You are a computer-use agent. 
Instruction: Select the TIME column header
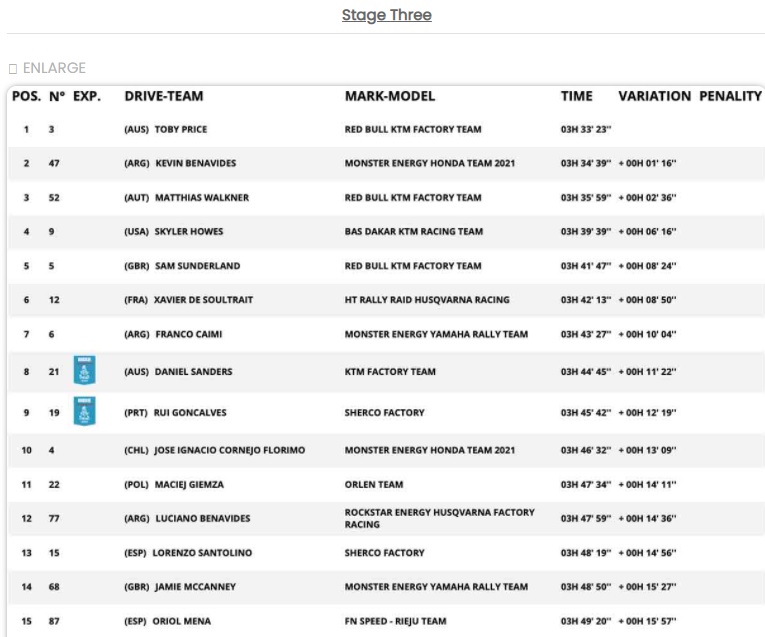tap(577, 96)
